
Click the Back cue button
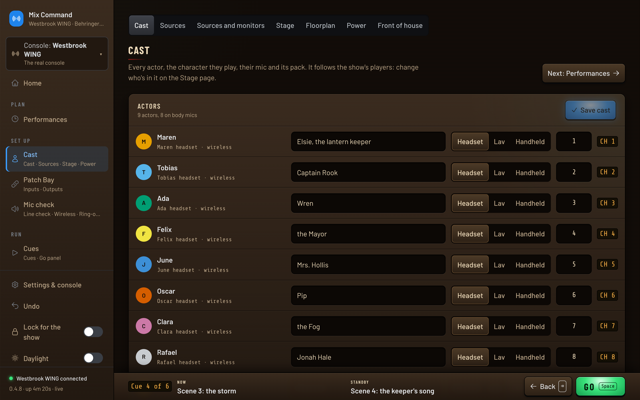coord(548,386)
